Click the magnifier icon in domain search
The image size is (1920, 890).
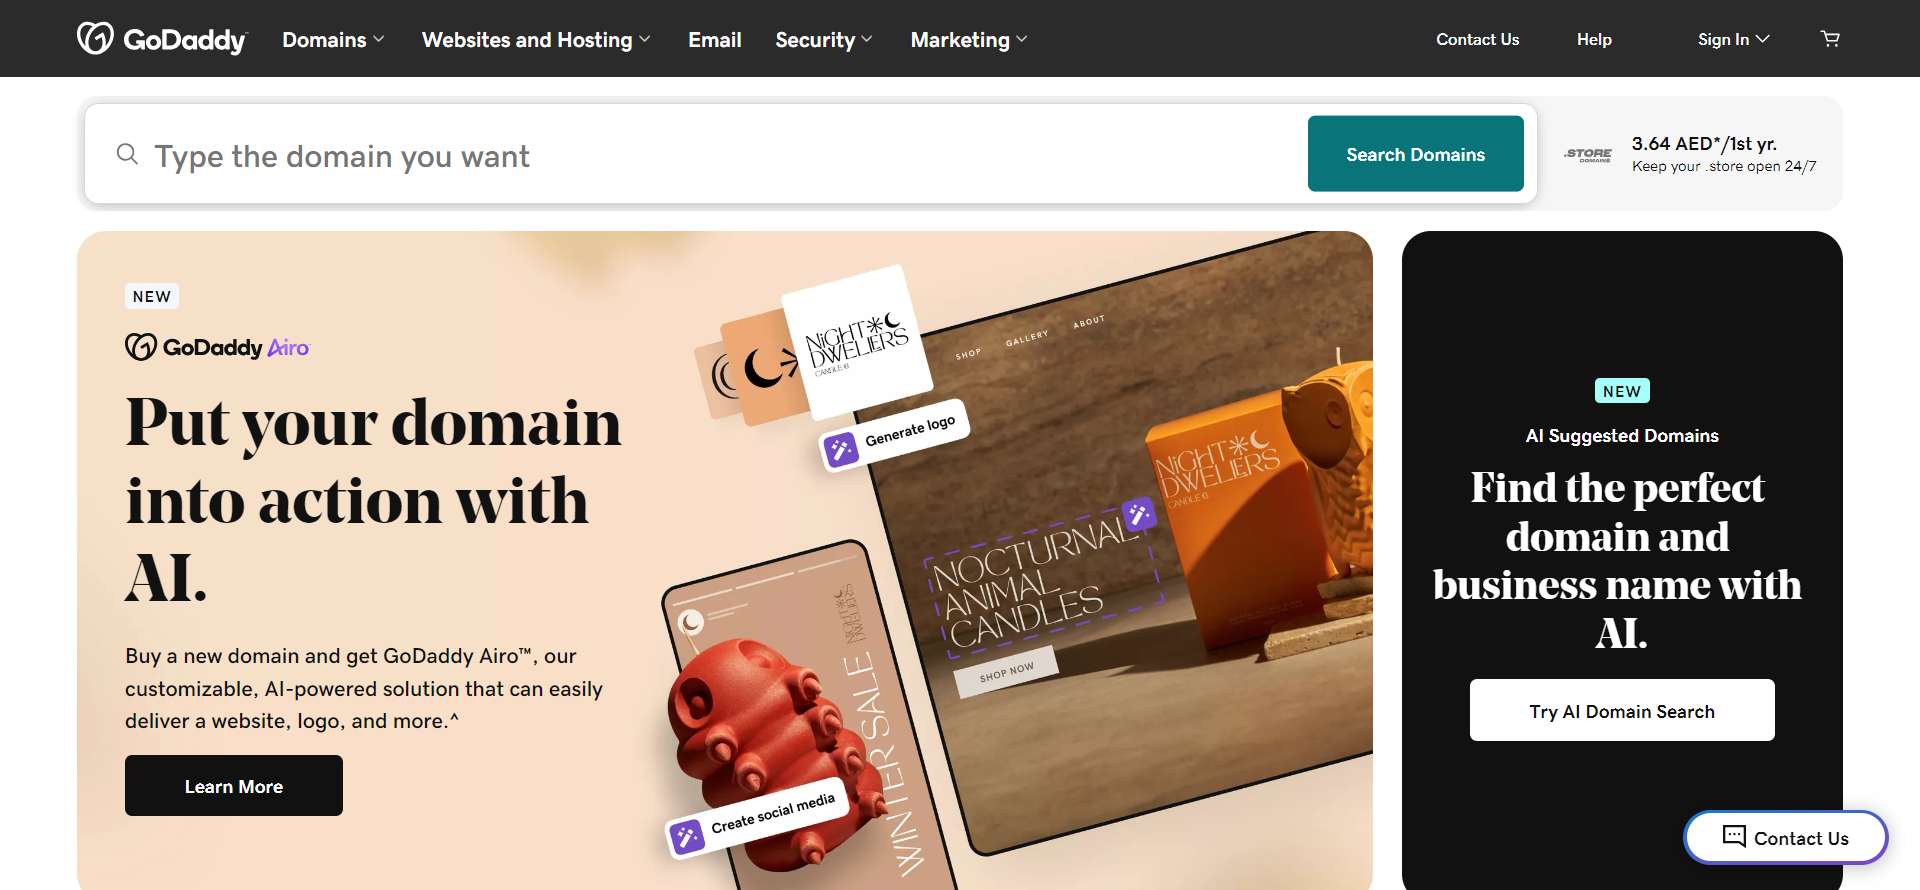point(127,154)
